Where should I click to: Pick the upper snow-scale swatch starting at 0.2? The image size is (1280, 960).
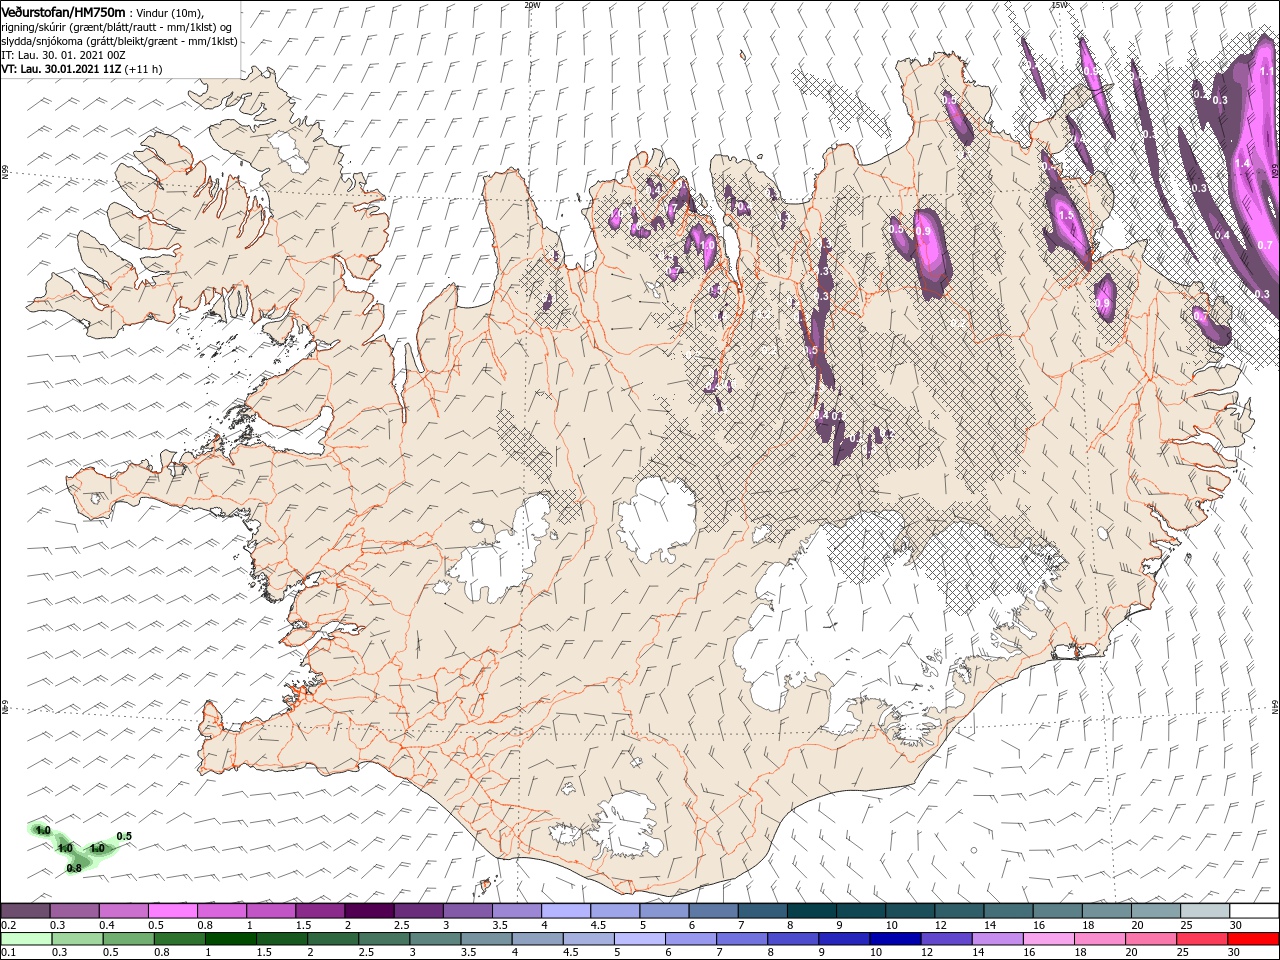(25, 911)
